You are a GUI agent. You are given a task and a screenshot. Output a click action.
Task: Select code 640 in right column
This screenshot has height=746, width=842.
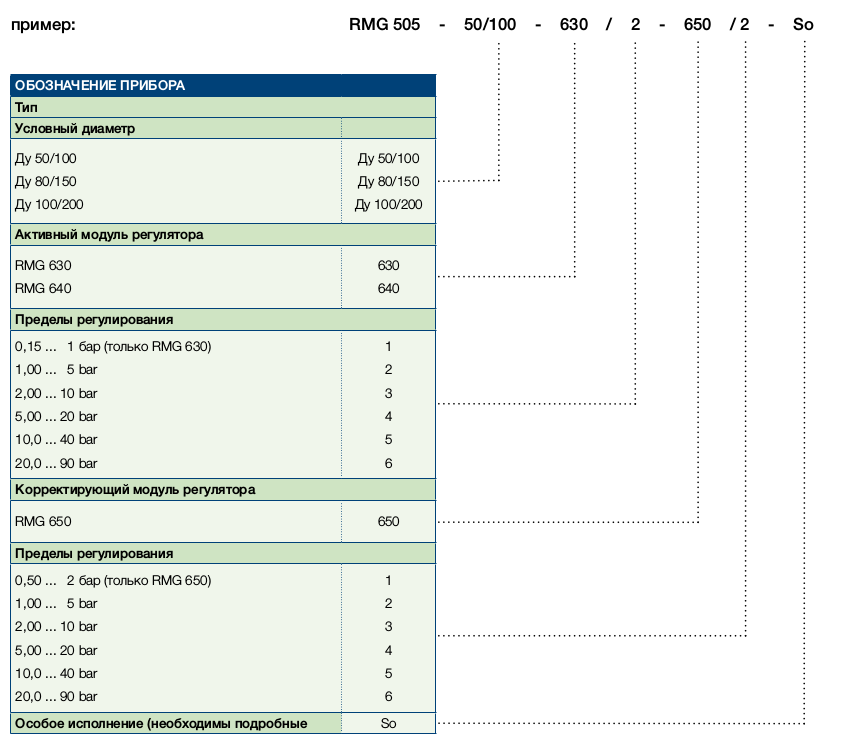click(x=388, y=288)
